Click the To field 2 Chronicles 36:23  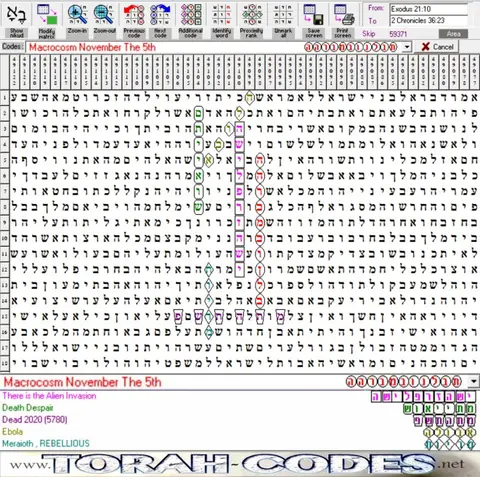point(429,20)
